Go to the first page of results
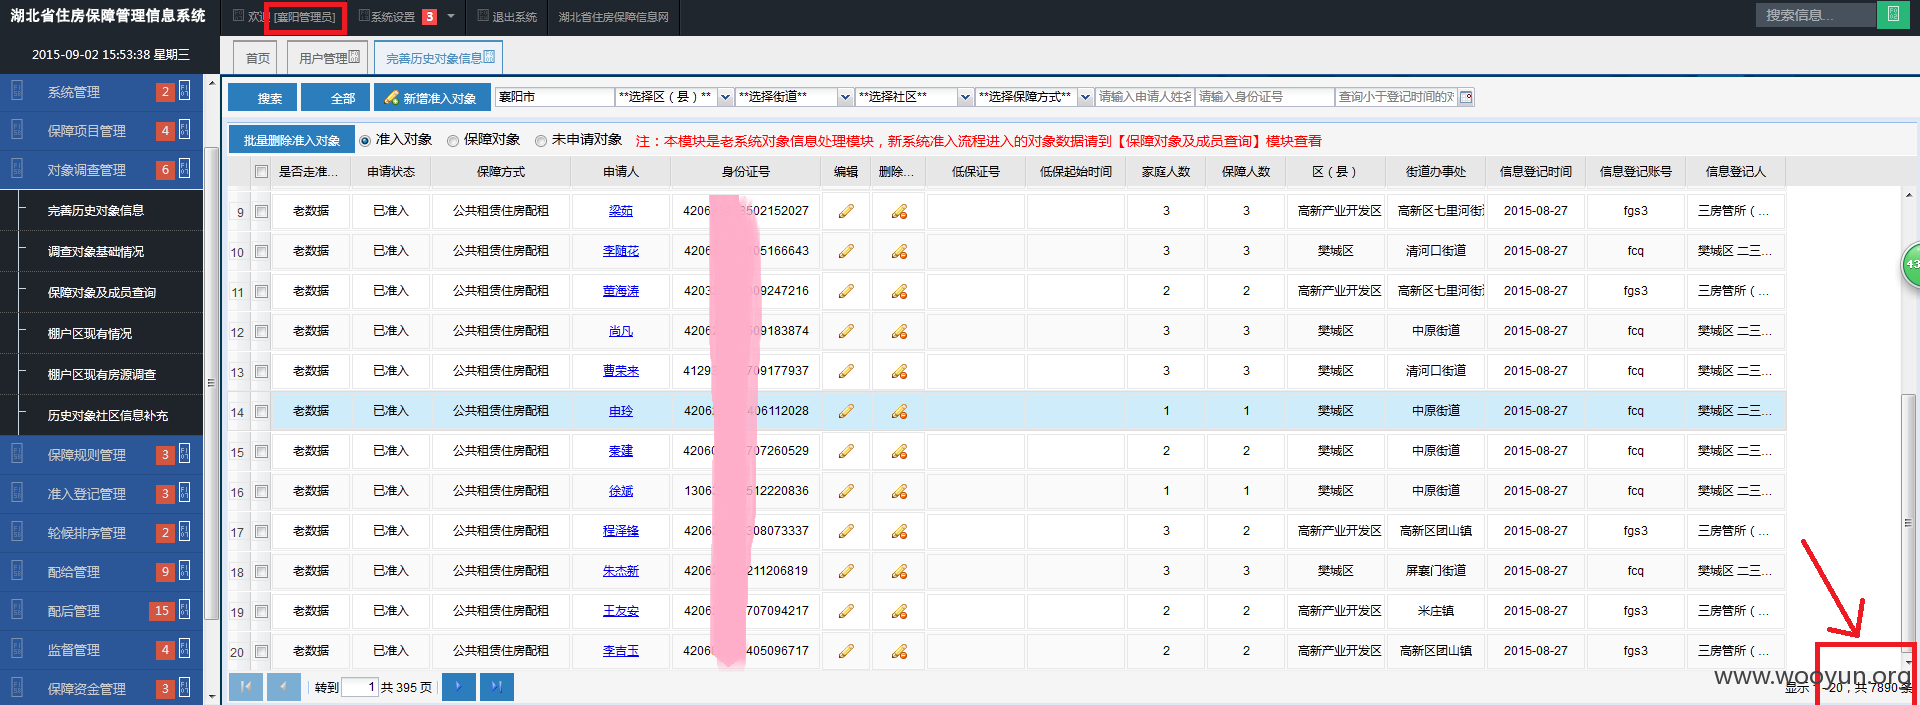The image size is (1920, 705). coord(246,686)
